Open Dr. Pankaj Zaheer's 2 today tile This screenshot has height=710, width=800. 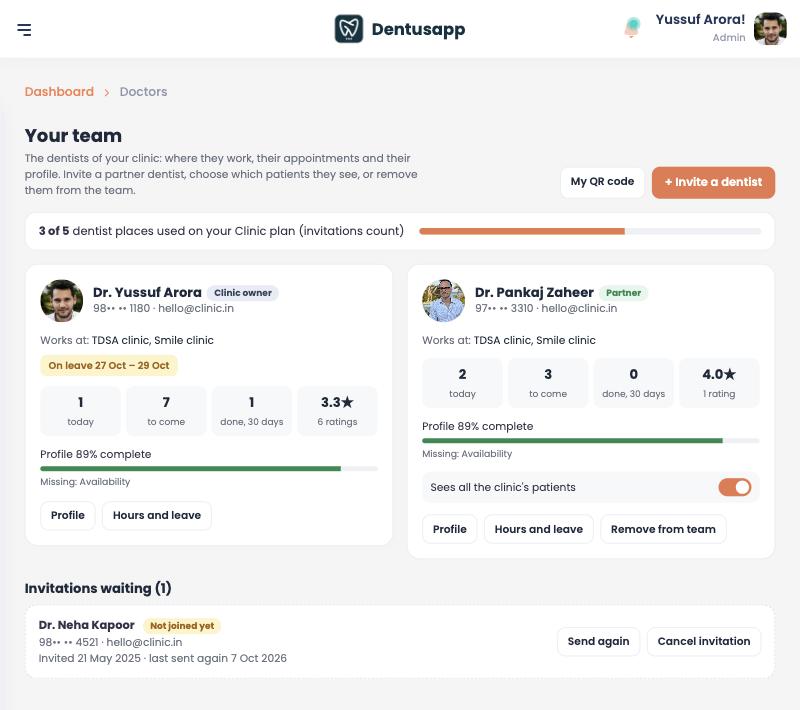(x=462, y=383)
